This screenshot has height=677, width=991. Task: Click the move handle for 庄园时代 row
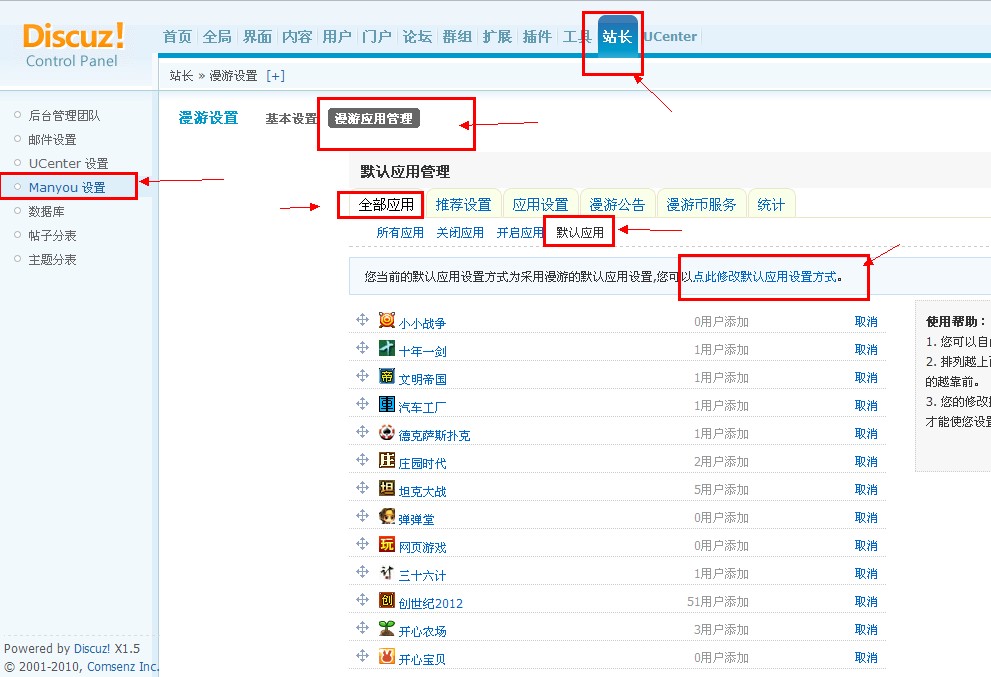pyautogui.click(x=362, y=460)
